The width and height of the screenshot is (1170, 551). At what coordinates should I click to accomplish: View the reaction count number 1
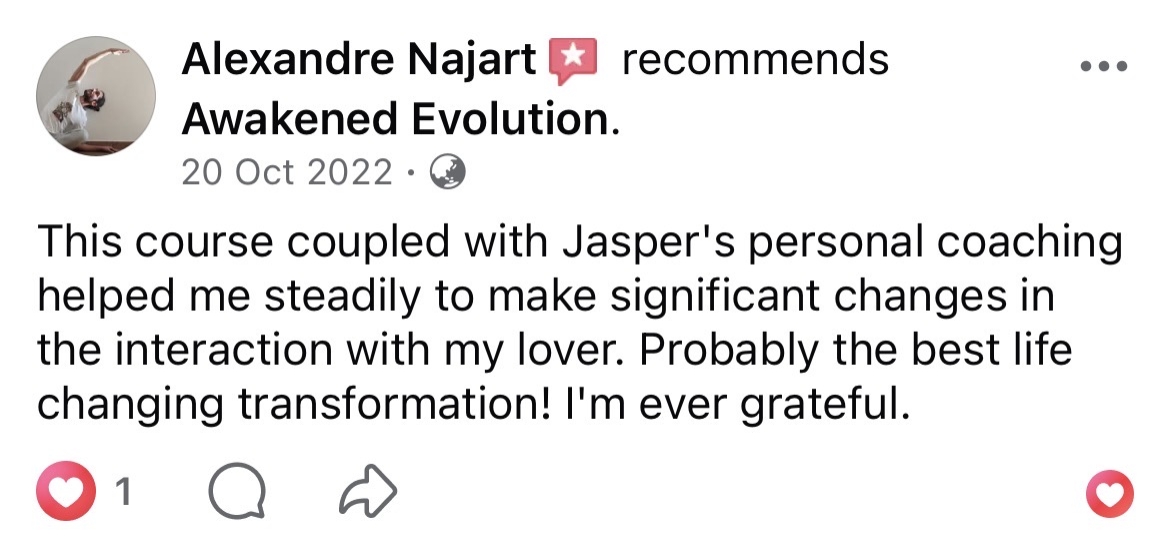pos(125,492)
